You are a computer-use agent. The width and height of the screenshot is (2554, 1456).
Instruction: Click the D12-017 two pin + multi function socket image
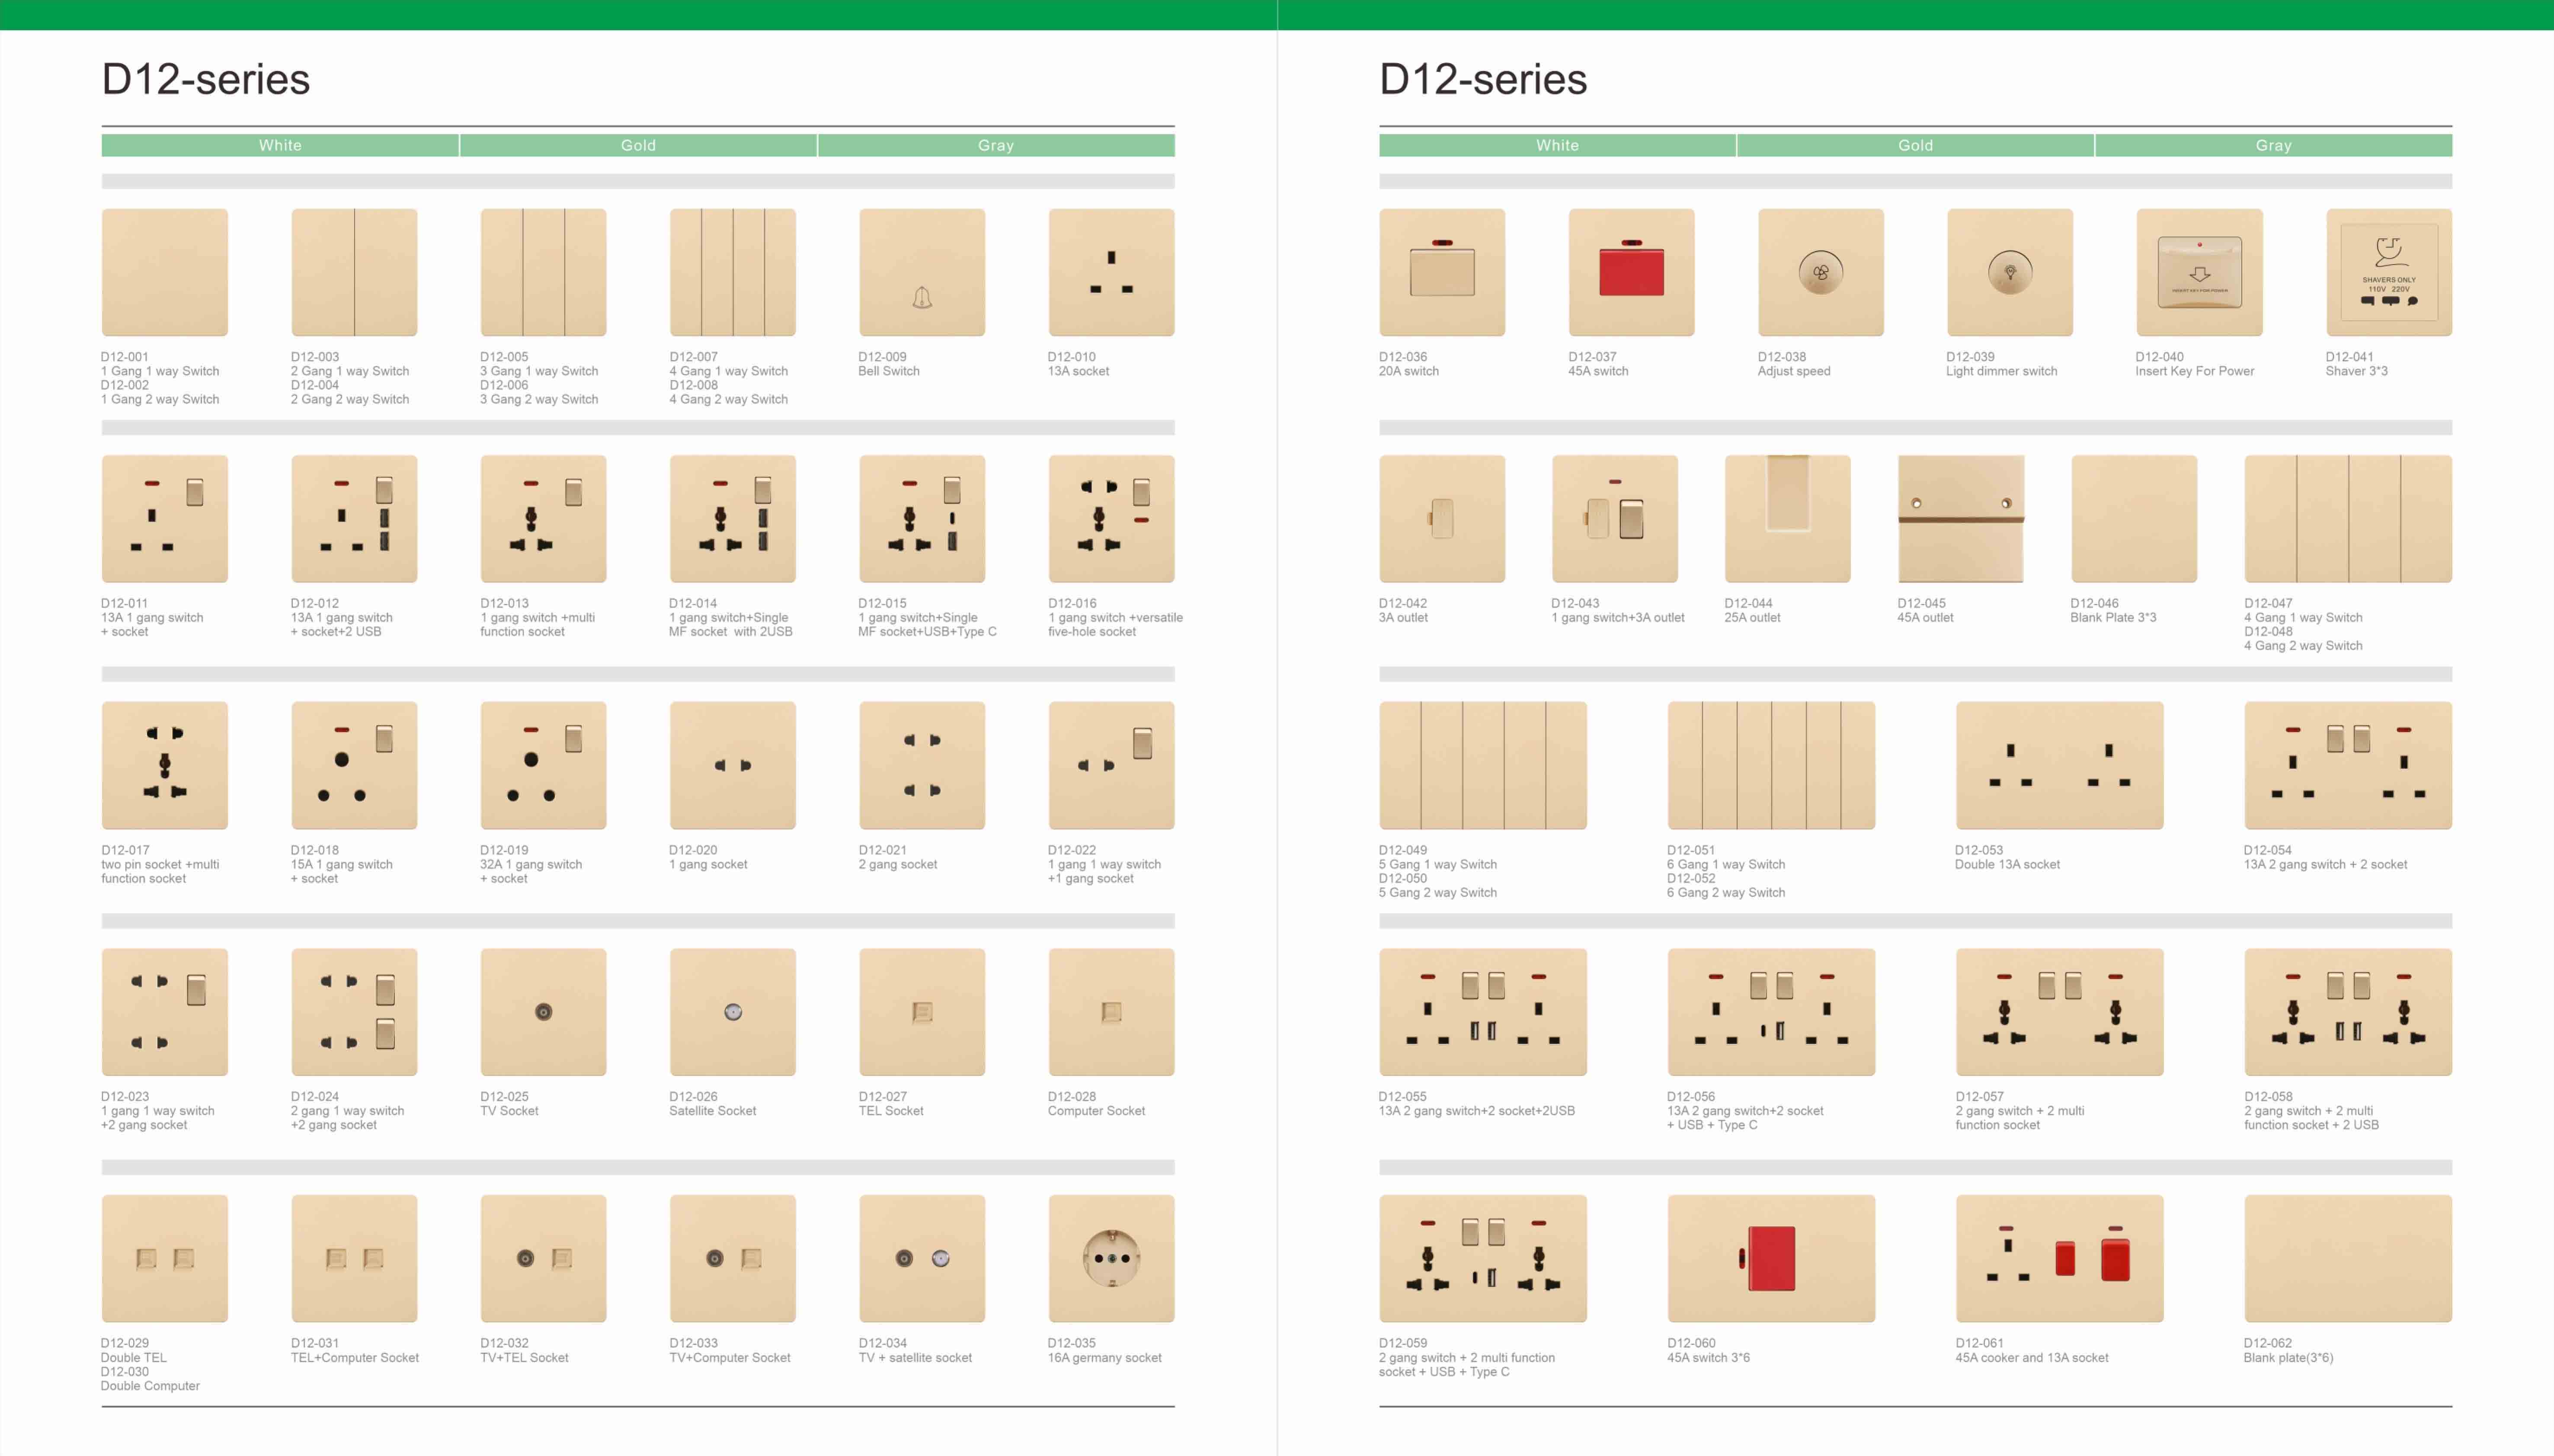point(165,765)
